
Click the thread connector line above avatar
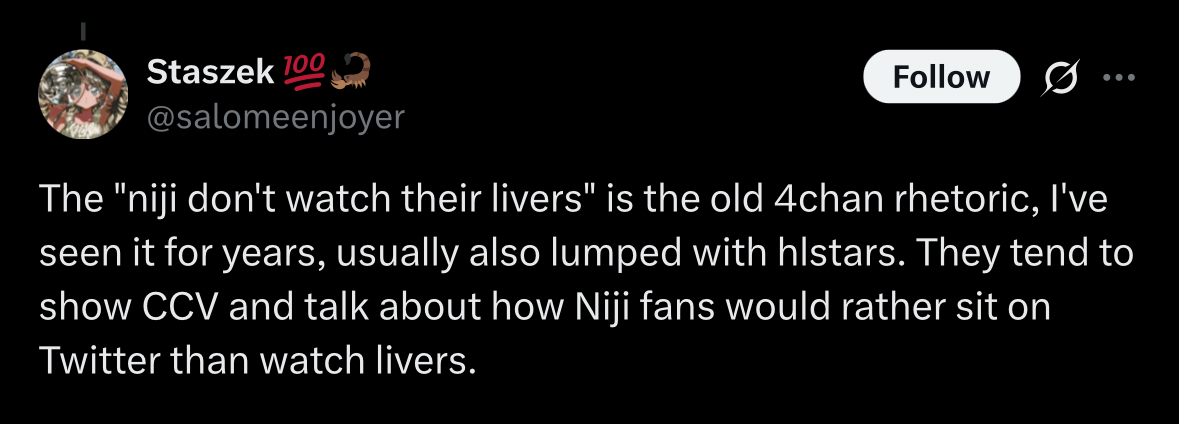click(84, 30)
